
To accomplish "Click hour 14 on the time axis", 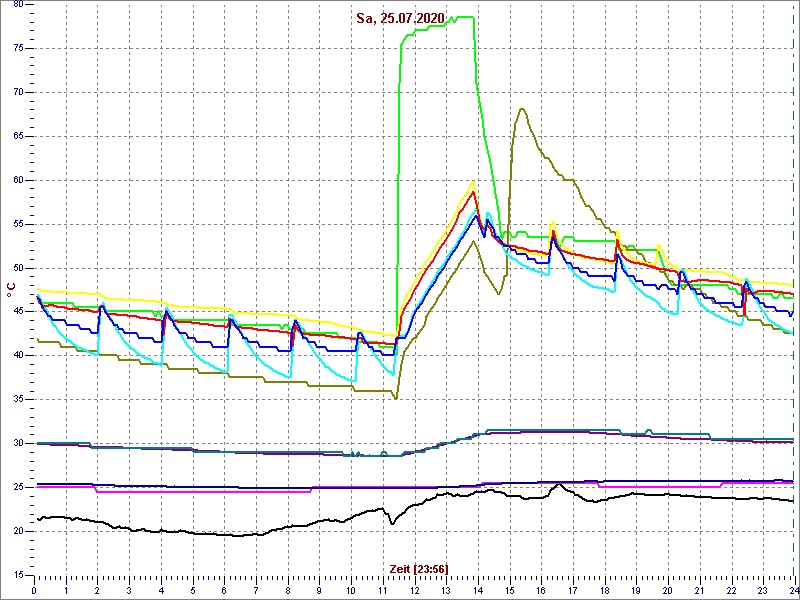I will (477, 590).
